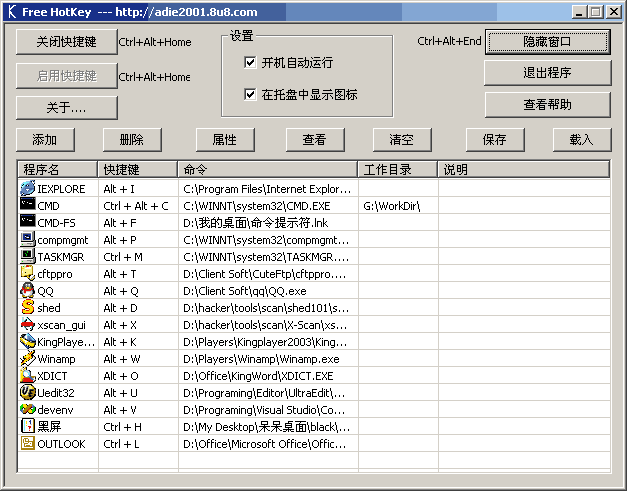
Task: Click the 退出程序 button
Action: (548, 73)
